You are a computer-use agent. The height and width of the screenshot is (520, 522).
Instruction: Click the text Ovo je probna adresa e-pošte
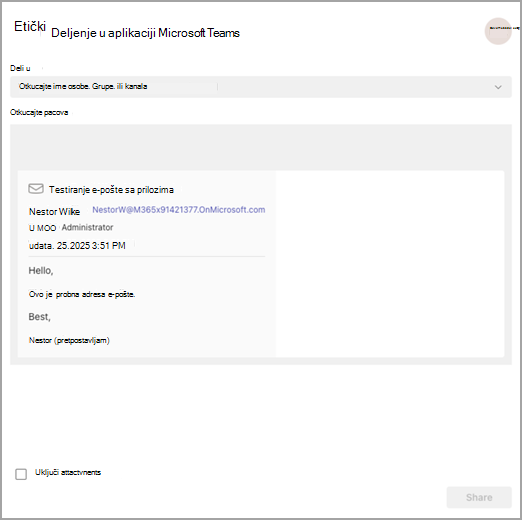pyautogui.click(x=82, y=294)
